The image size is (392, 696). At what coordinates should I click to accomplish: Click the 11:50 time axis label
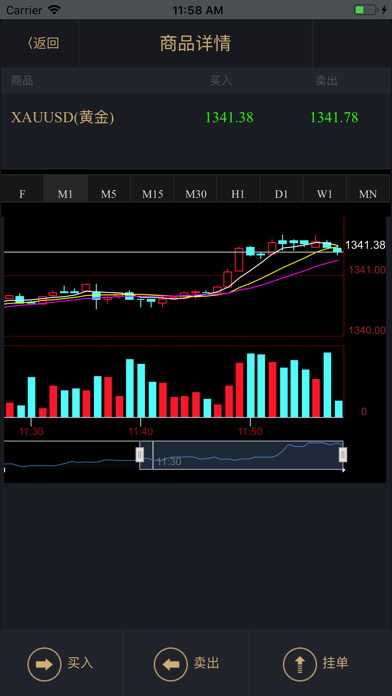[x=250, y=431]
